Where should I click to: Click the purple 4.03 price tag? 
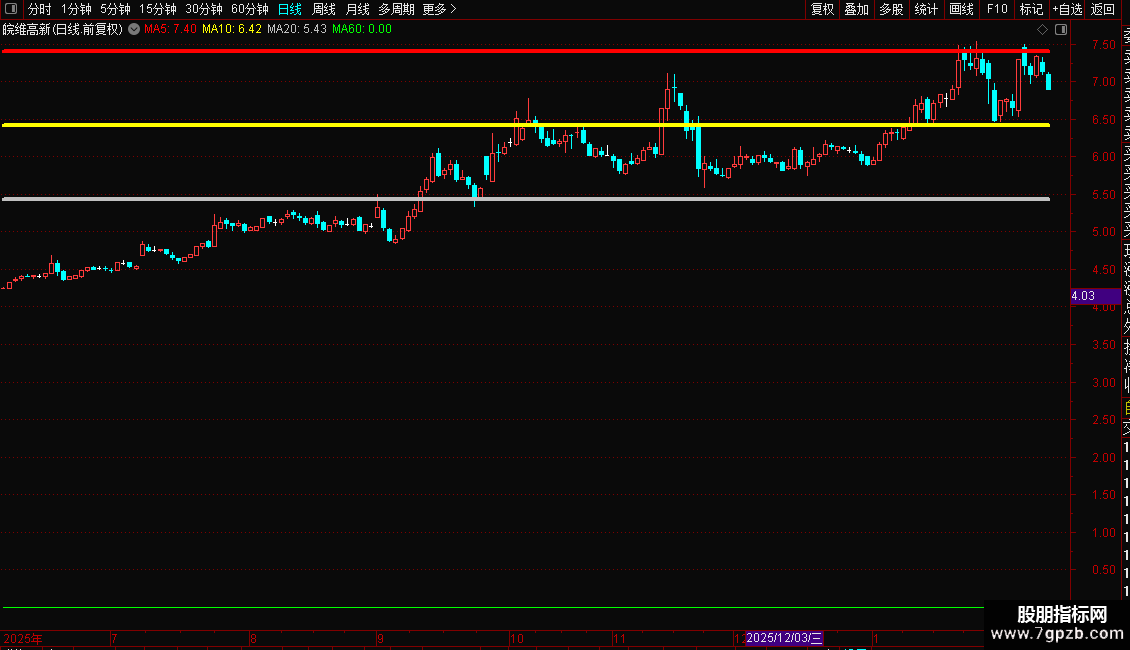pos(1095,296)
